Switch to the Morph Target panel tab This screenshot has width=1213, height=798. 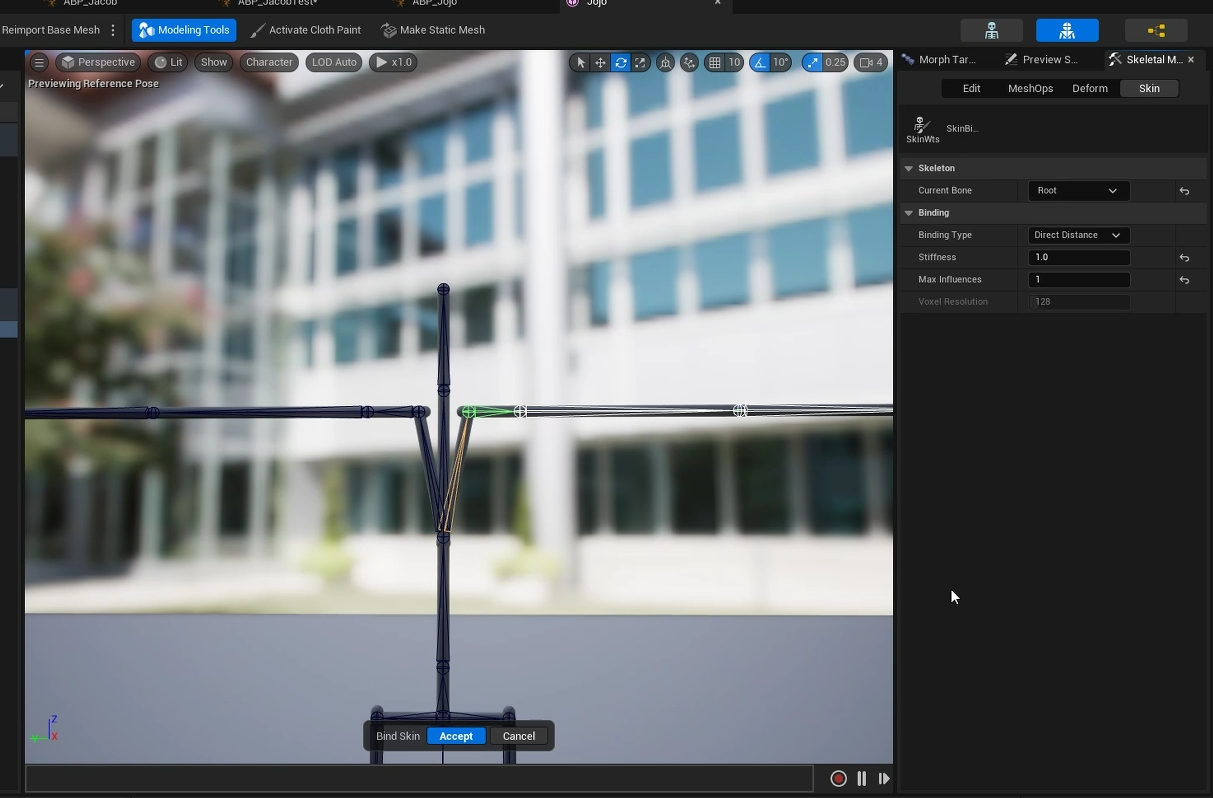click(x=940, y=60)
